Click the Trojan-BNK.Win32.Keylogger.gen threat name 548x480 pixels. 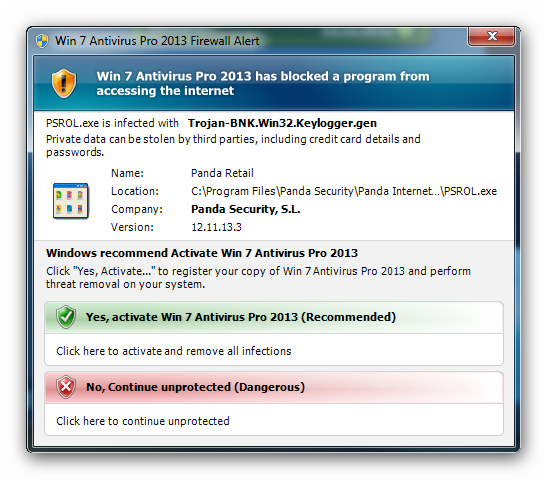[282, 123]
